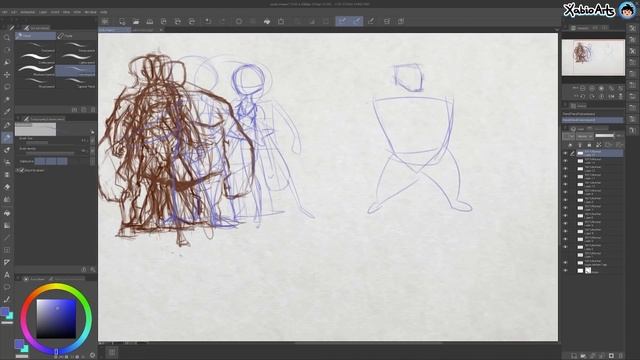Switch to the Pencil sub tool group tab
Image resolution: width=640 pixels, height=360 pixels.
[x=36, y=36]
